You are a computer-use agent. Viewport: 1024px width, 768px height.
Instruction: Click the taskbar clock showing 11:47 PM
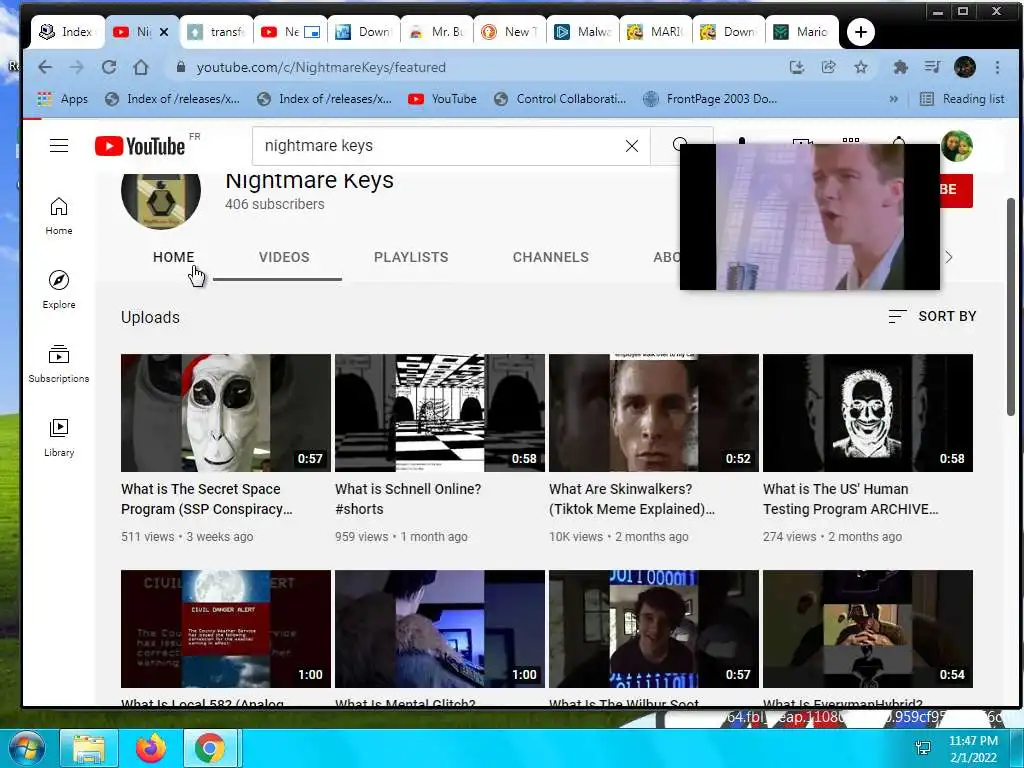click(973, 748)
